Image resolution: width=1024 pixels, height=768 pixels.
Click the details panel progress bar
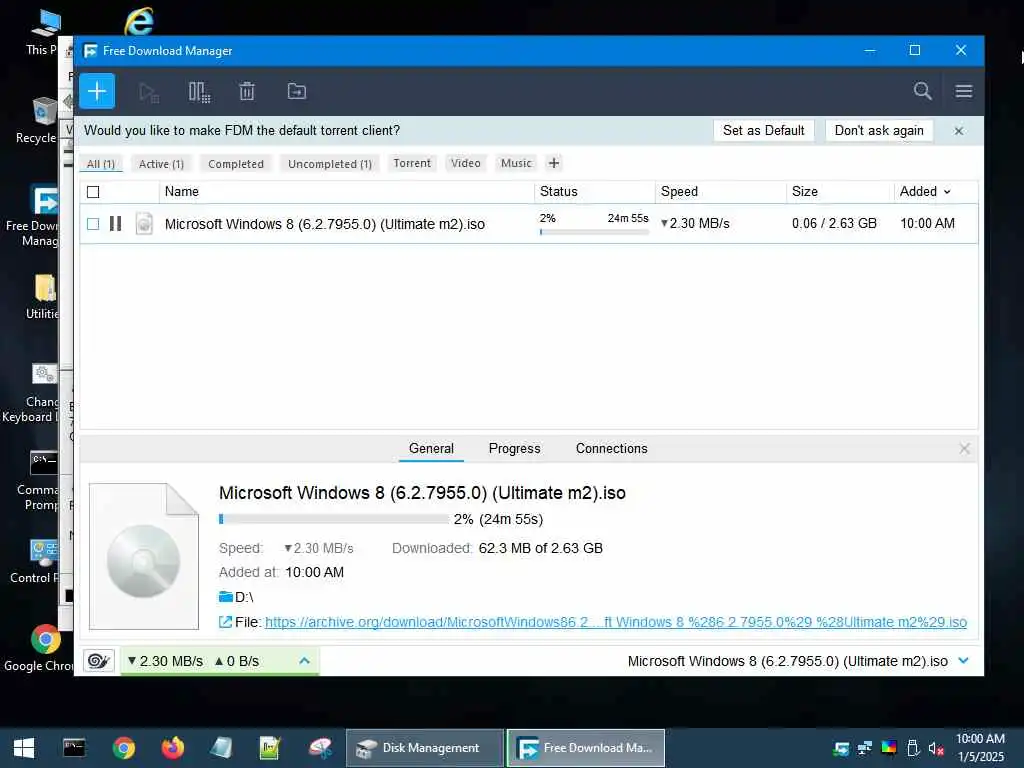(x=334, y=519)
